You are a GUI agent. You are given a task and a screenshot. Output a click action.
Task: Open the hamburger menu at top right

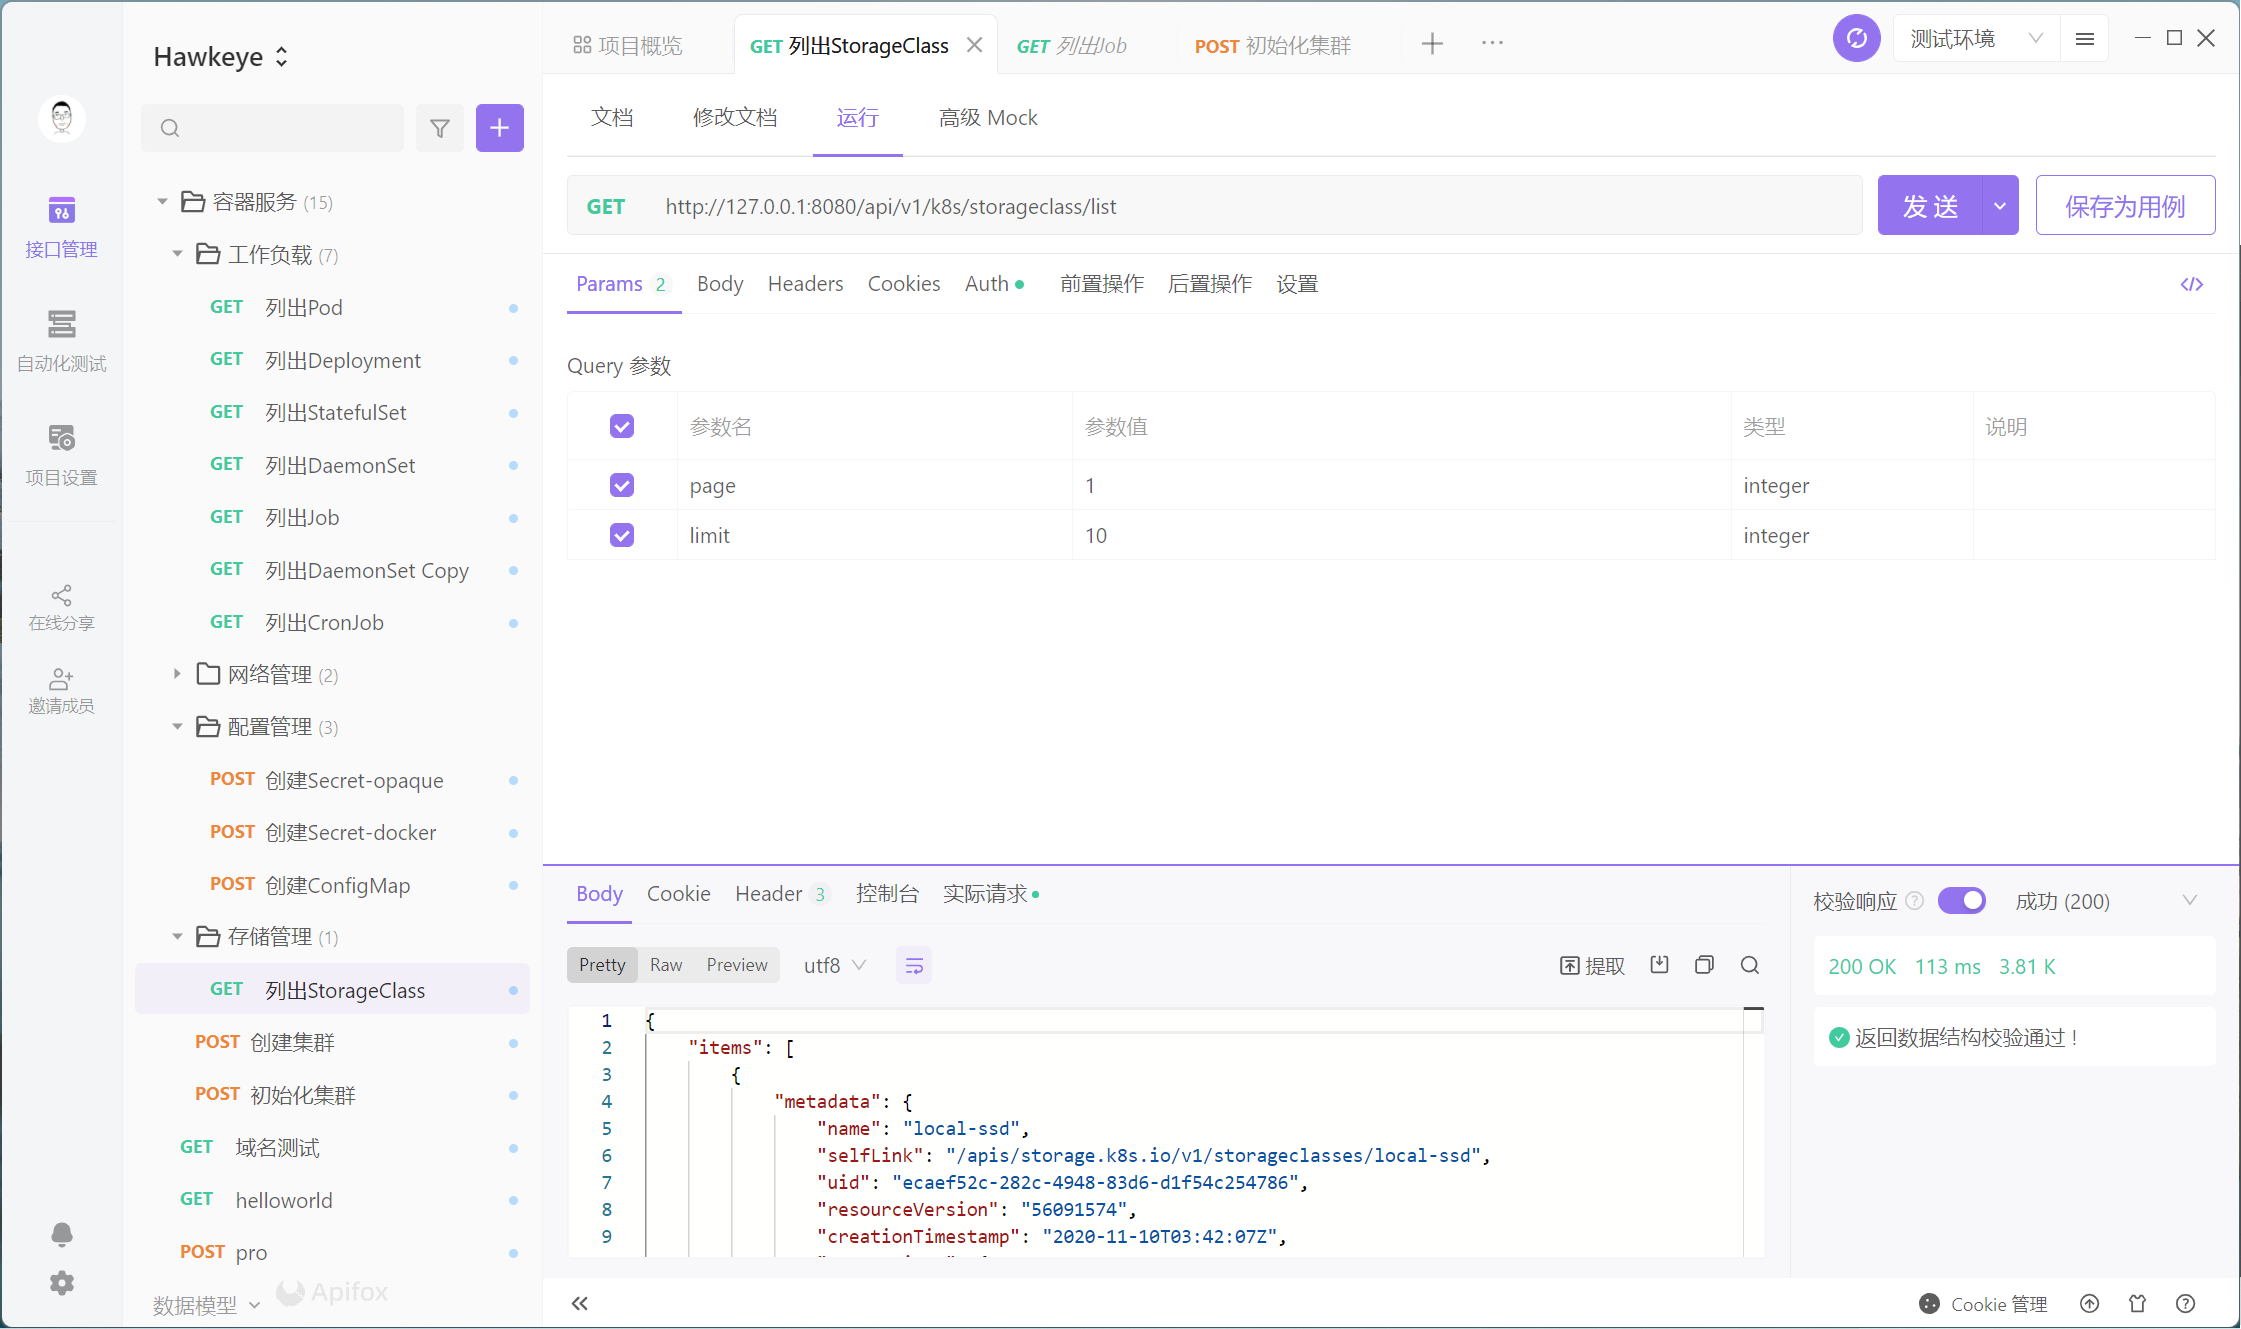pyautogui.click(x=2085, y=39)
